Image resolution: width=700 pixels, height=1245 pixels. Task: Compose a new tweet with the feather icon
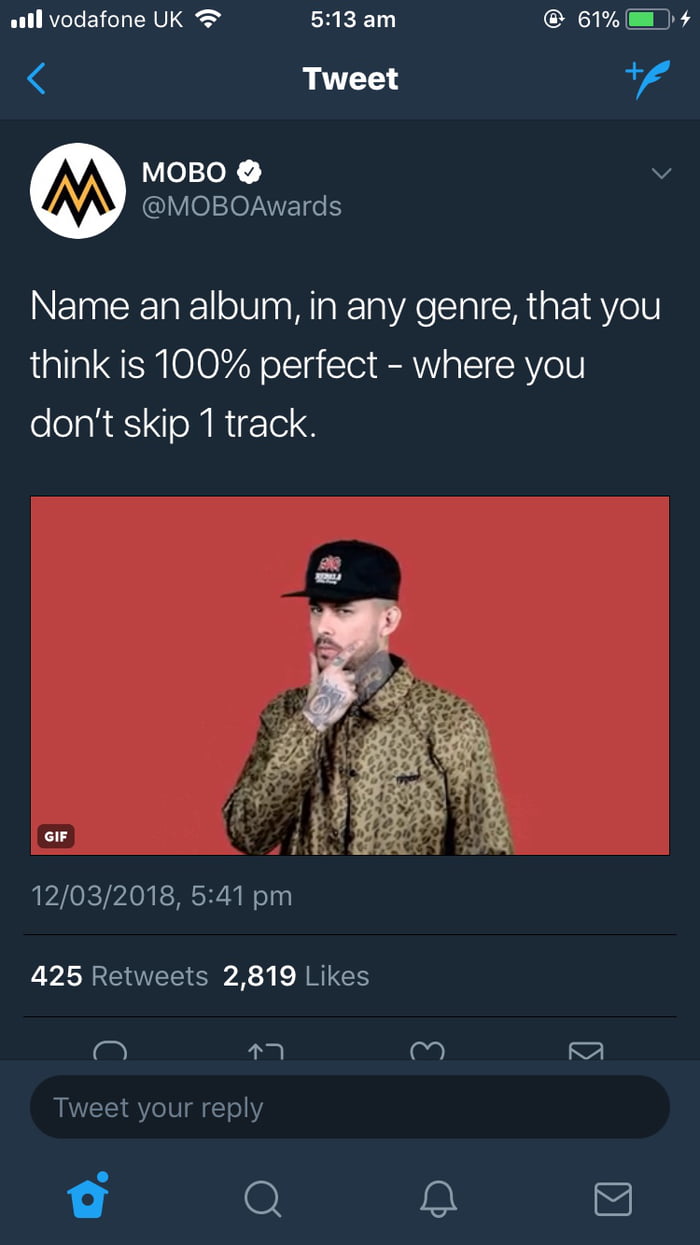tap(645, 79)
